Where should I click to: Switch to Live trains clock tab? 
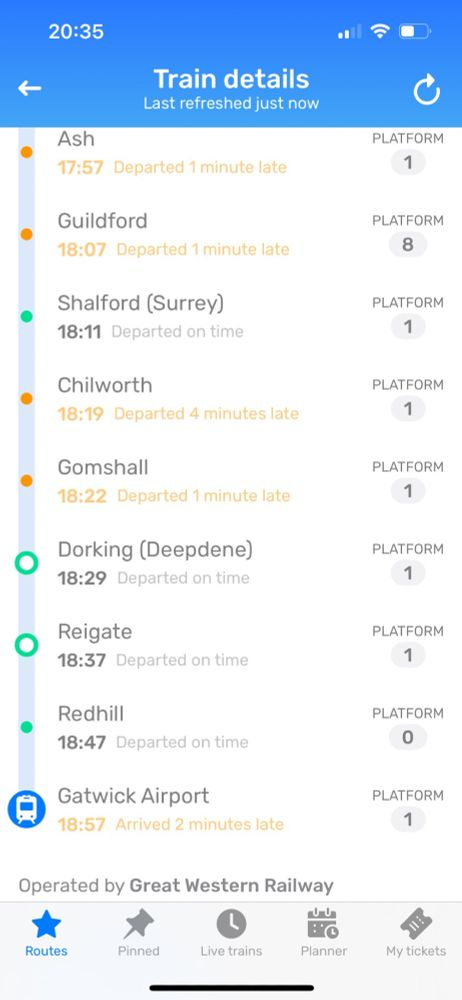231,933
